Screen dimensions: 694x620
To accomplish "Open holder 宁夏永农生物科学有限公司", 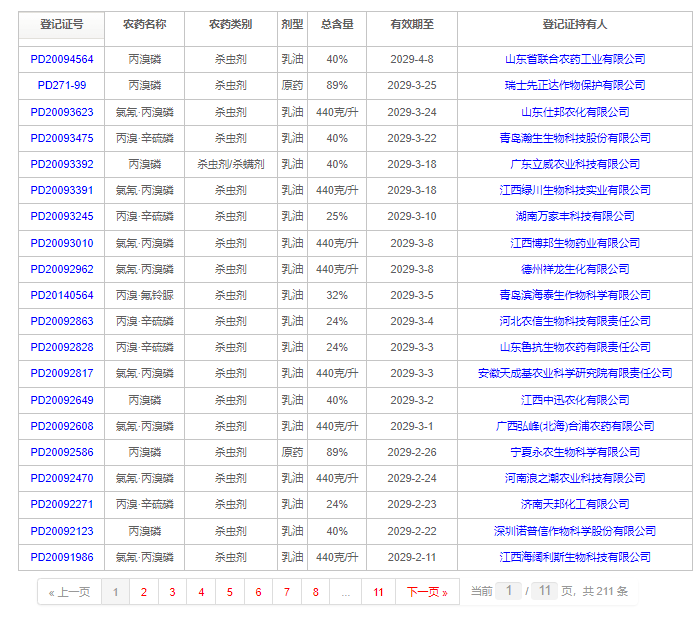I will coord(575,452).
